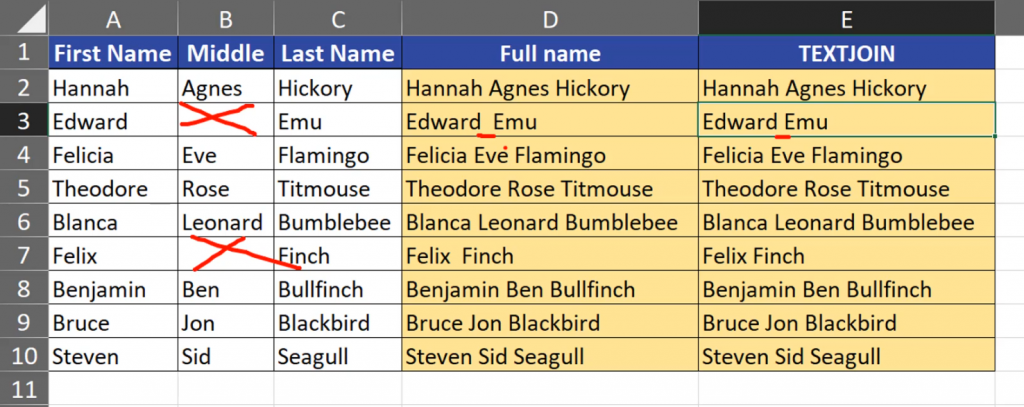
Task: Click the "Agnes" middle name cell
Action: (x=226, y=87)
